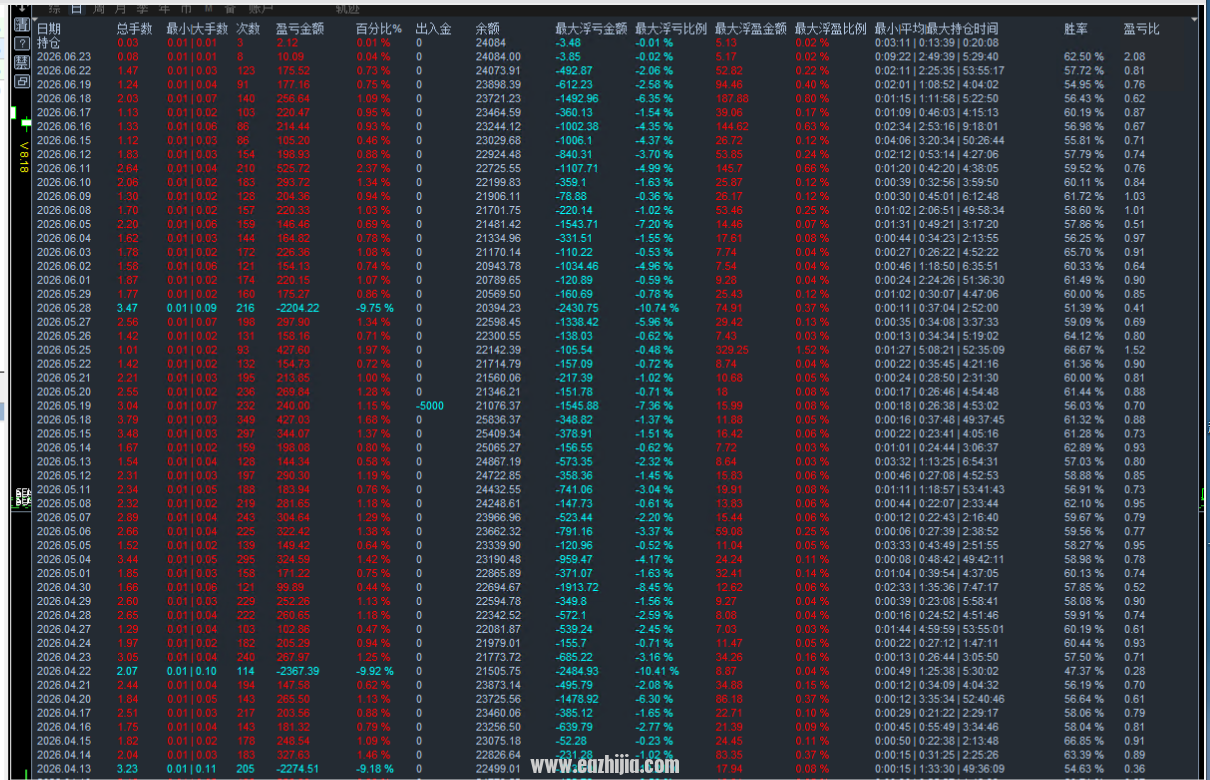Click the 329.25 max floating profit cell
The width and height of the screenshot is (1210, 780).
click(x=732, y=350)
